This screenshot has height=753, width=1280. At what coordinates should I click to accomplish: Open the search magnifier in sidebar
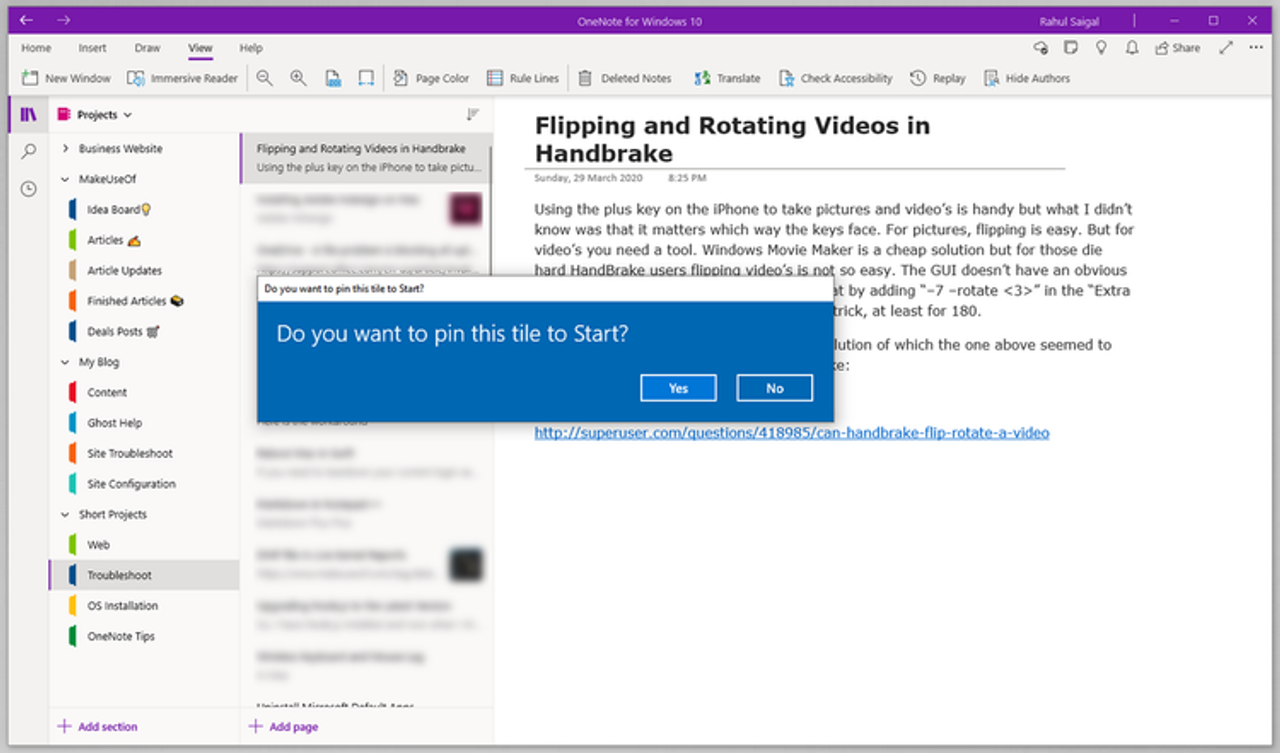coord(28,151)
